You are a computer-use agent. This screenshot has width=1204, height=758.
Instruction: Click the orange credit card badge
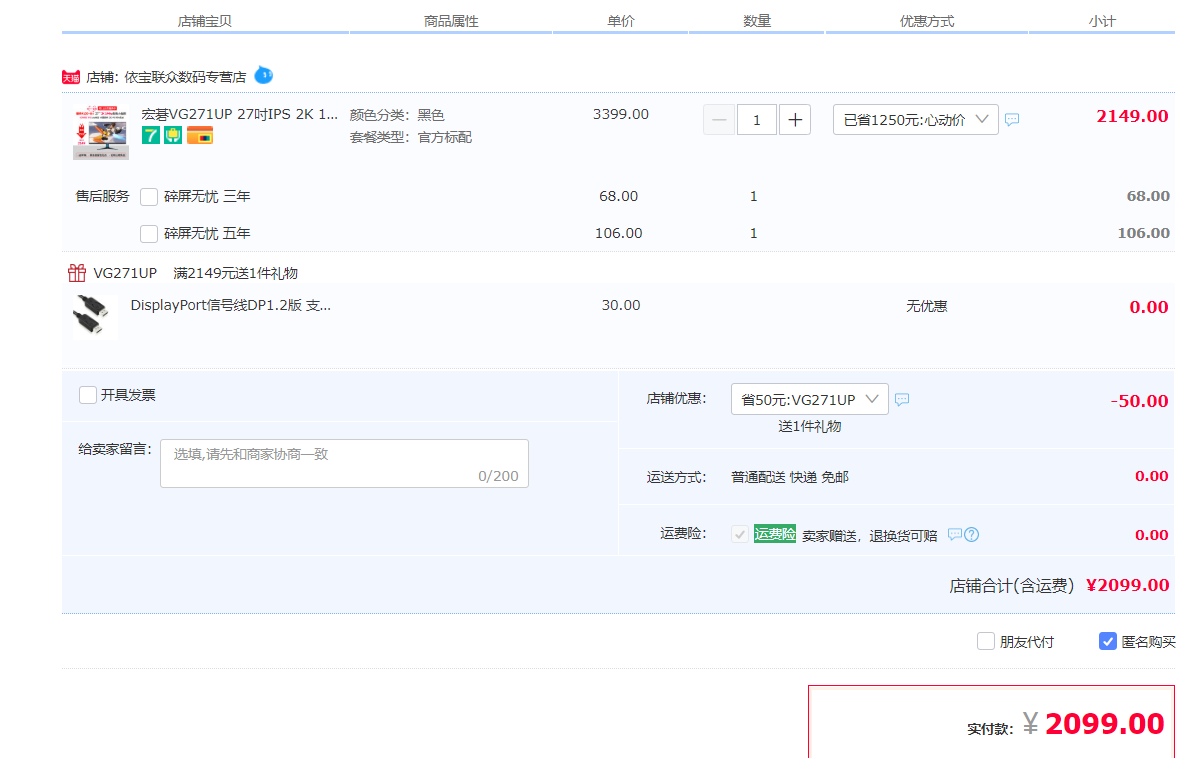(x=200, y=135)
